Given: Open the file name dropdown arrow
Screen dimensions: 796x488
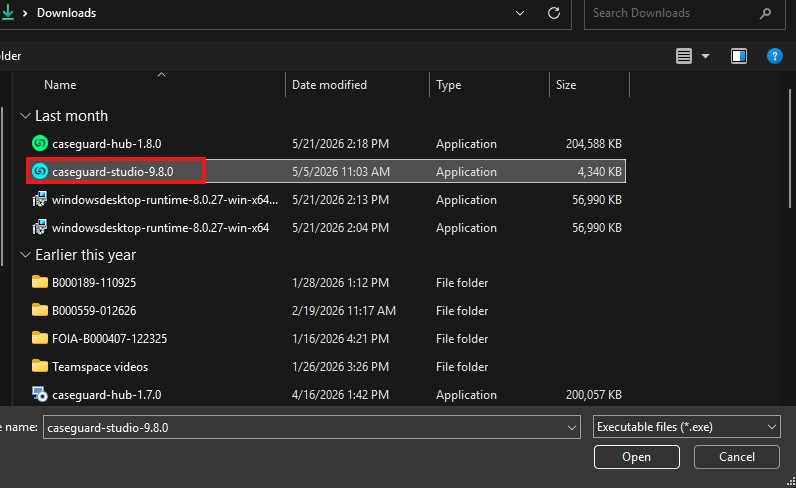Looking at the screenshot, I should [x=572, y=428].
